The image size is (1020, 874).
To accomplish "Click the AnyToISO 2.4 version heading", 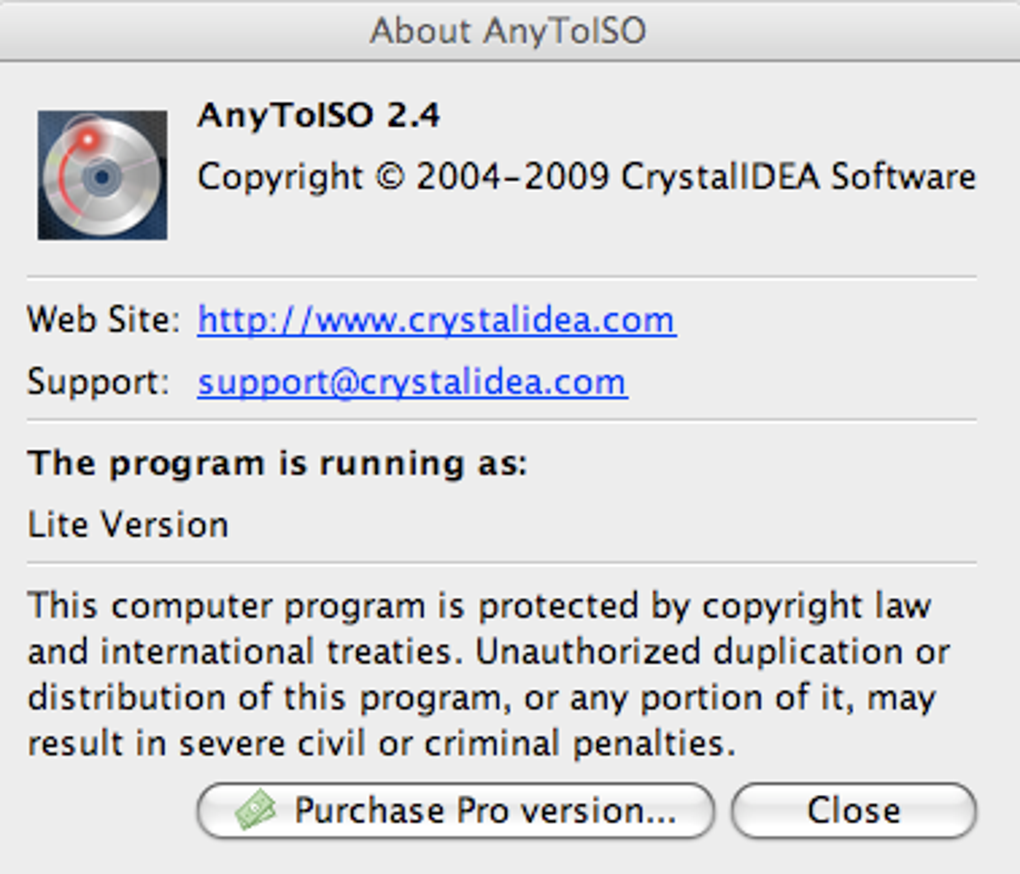I will tap(318, 116).
